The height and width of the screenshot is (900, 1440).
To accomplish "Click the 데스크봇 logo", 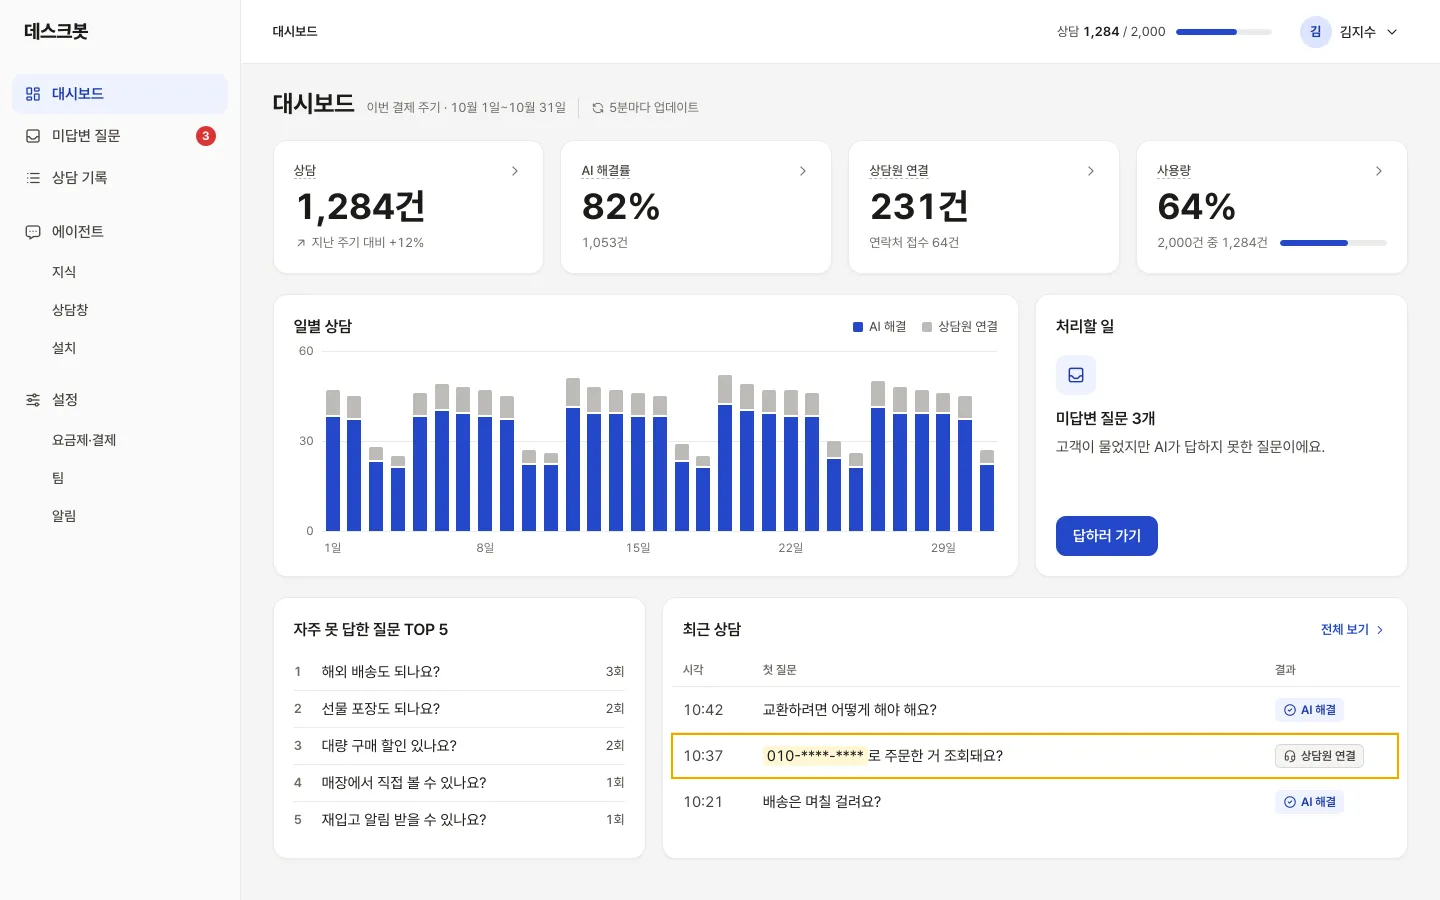I will [56, 32].
